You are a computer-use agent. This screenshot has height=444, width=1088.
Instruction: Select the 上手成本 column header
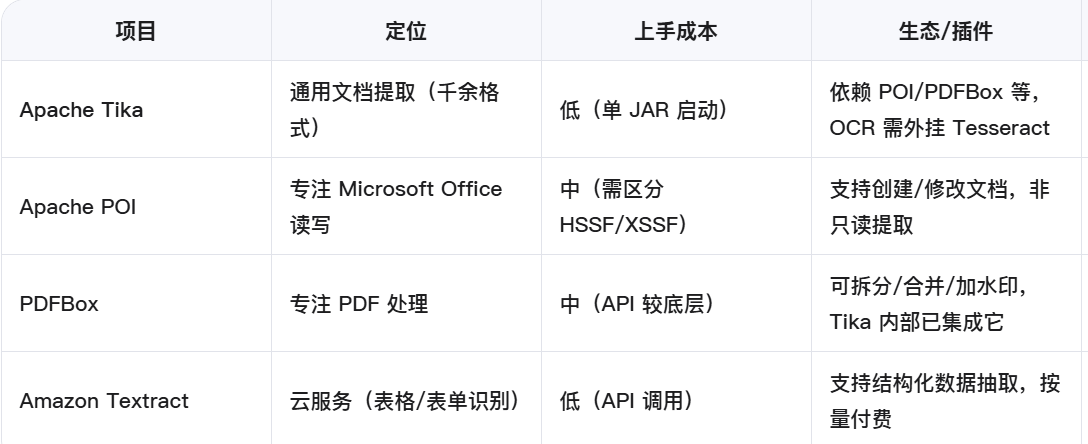pyautogui.click(x=676, y=31)
